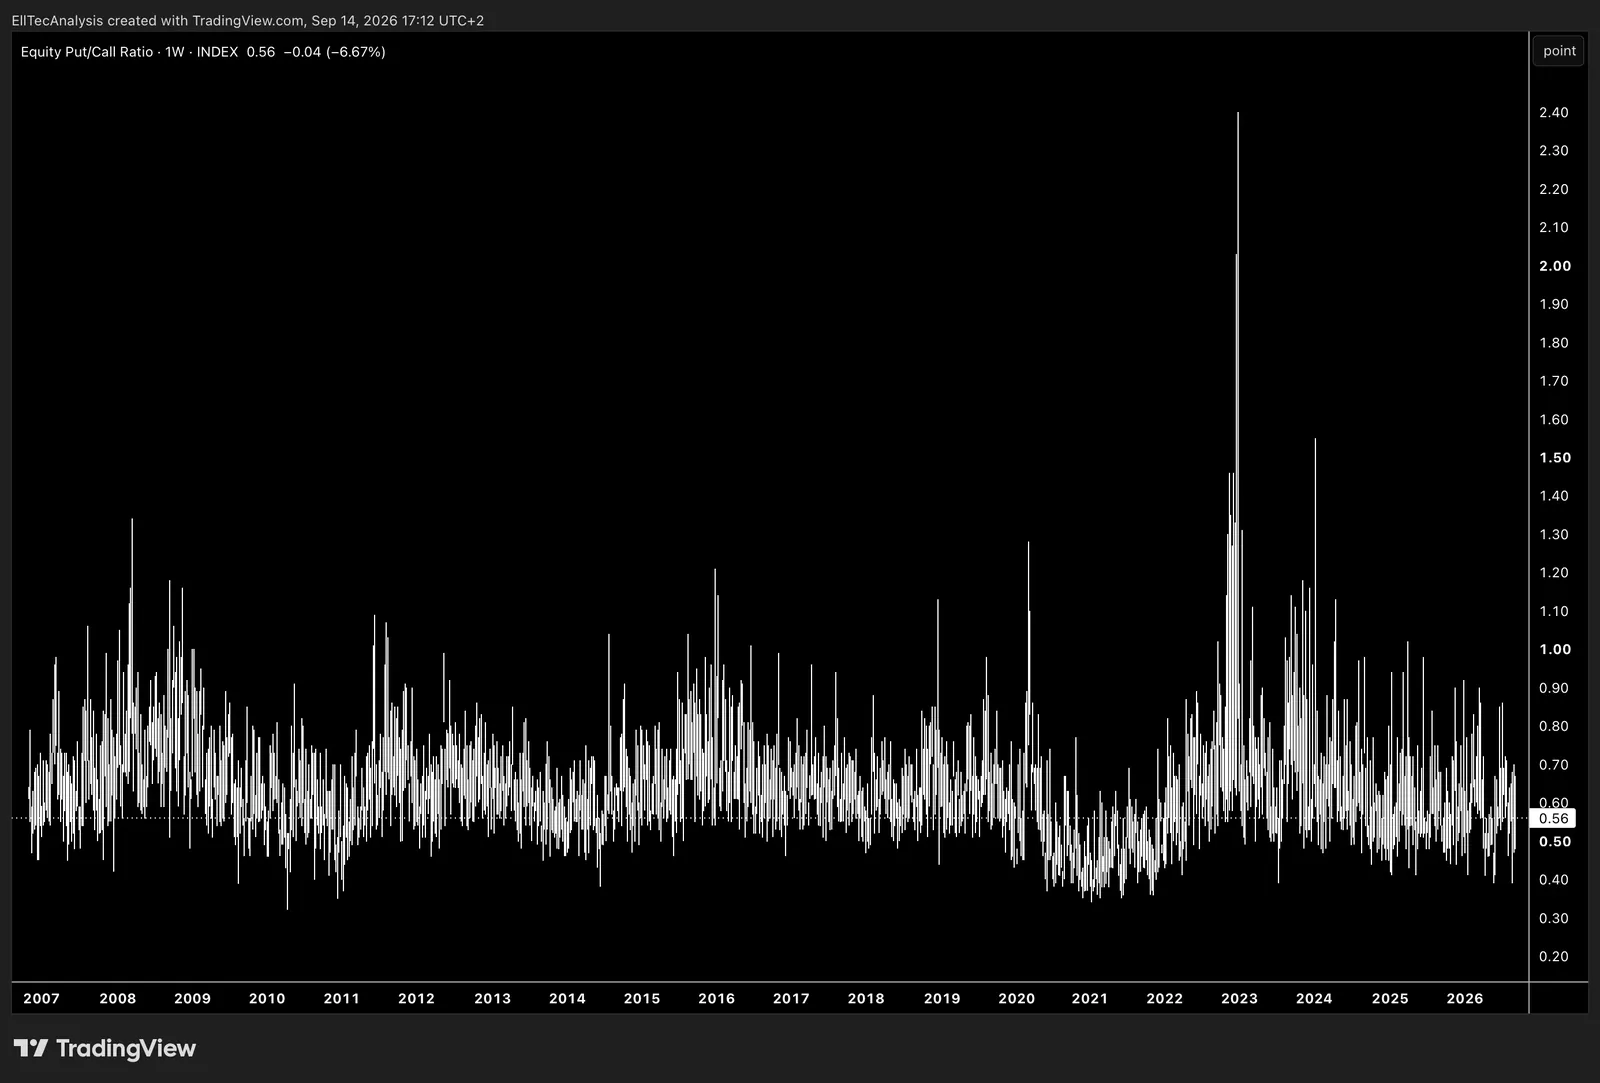Viewport: 1600px width, 1083px height.
Task: Click the 2015 year label on time axis
Action: 642,998
